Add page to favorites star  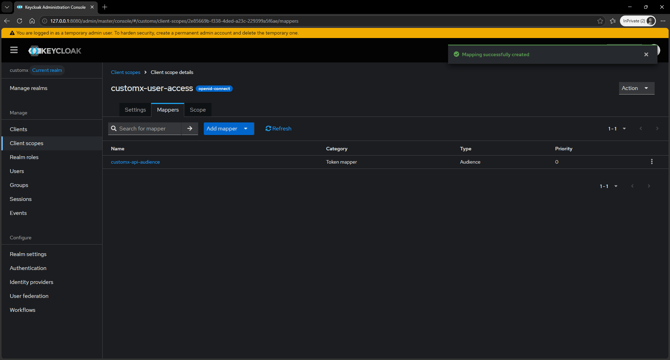(x=600, y=21)
